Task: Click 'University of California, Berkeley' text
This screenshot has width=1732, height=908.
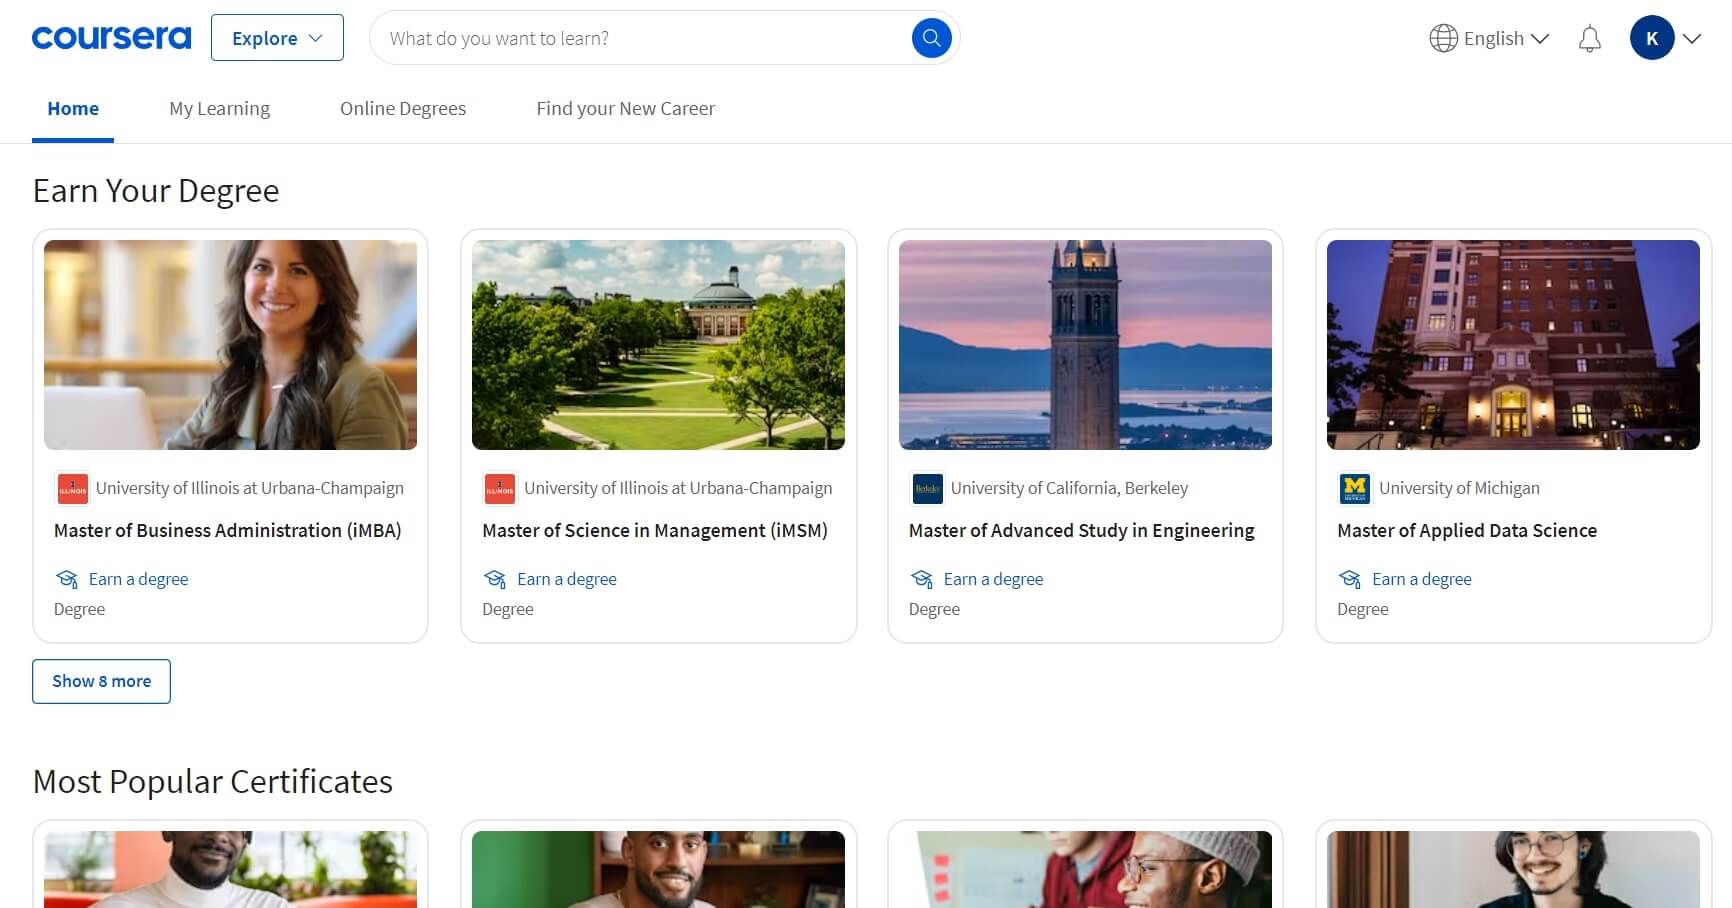Action: [1069, 488]
